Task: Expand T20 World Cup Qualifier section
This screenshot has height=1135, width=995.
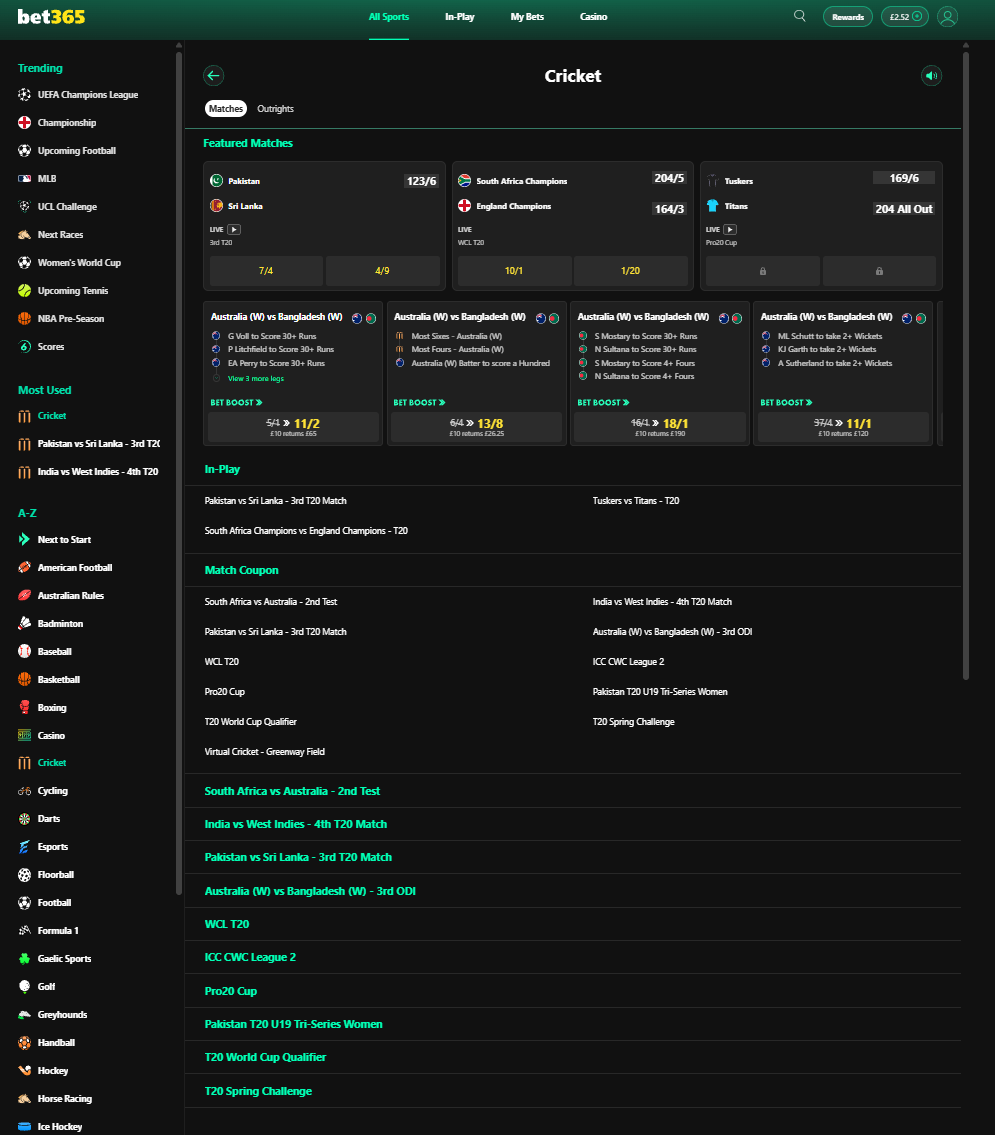Action: point(572,1057)
